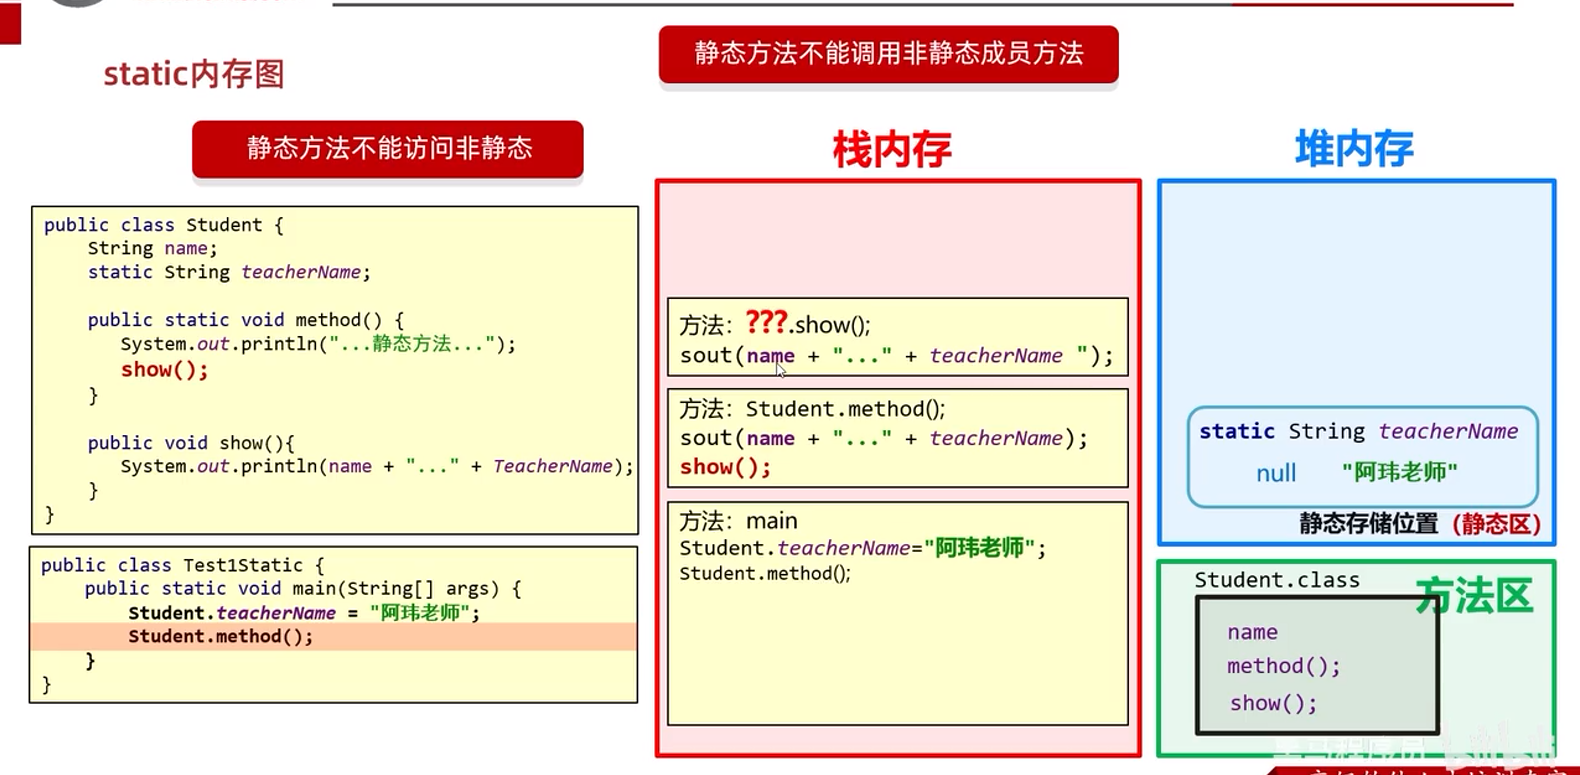Image resolution: width=1580 pixels, height=775 pixels.
Task: Click the red ??? in the top stack frame
Action: [x=766, y=322]
